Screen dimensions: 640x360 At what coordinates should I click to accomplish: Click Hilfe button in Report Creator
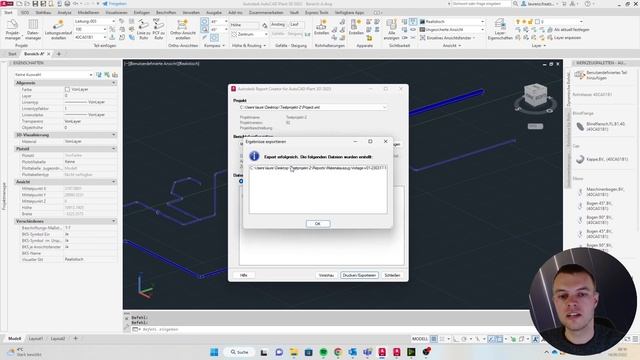click(x=244, y=276)
